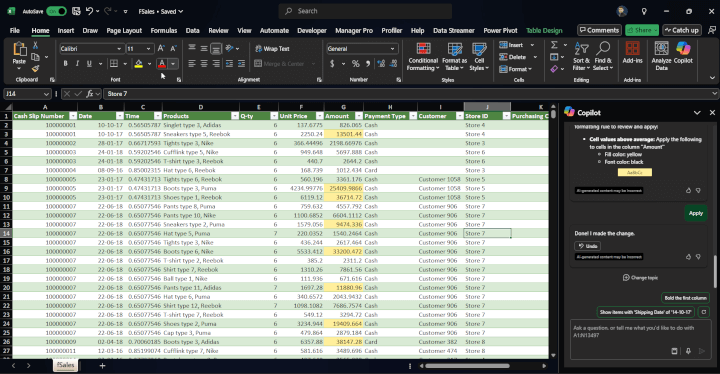Toggle Align Left
The height and width of the screenshot is (374, 720).
click(192, 63)
